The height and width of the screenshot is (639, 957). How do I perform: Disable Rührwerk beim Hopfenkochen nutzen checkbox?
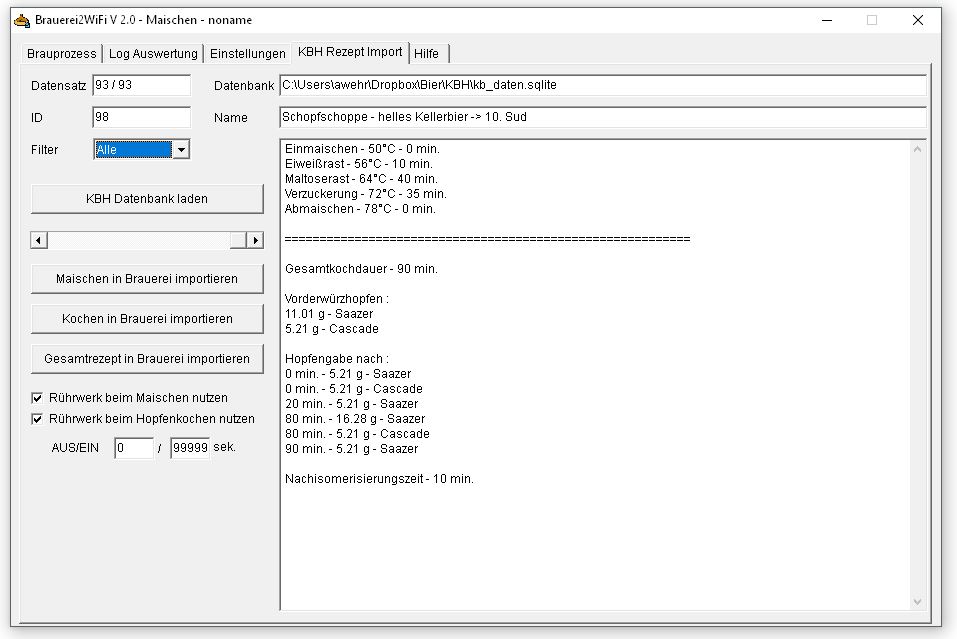click(x=38, y=419)
